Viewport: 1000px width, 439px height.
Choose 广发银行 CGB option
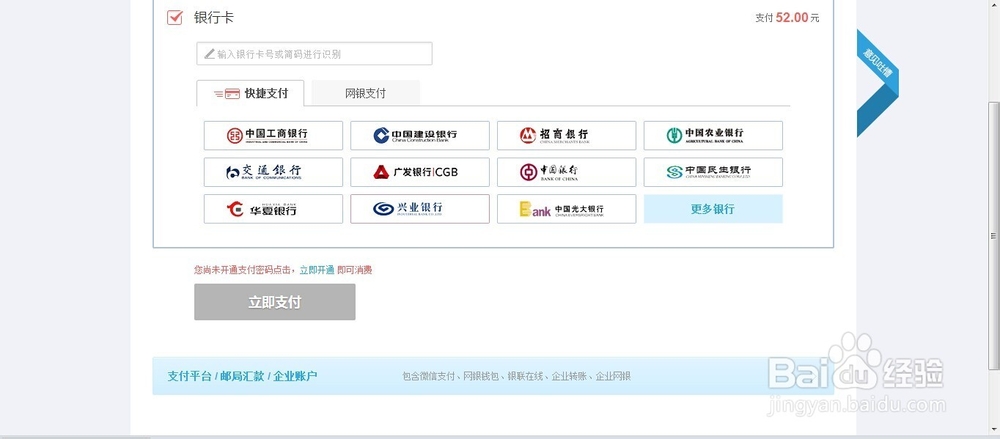tap(420, 172)
